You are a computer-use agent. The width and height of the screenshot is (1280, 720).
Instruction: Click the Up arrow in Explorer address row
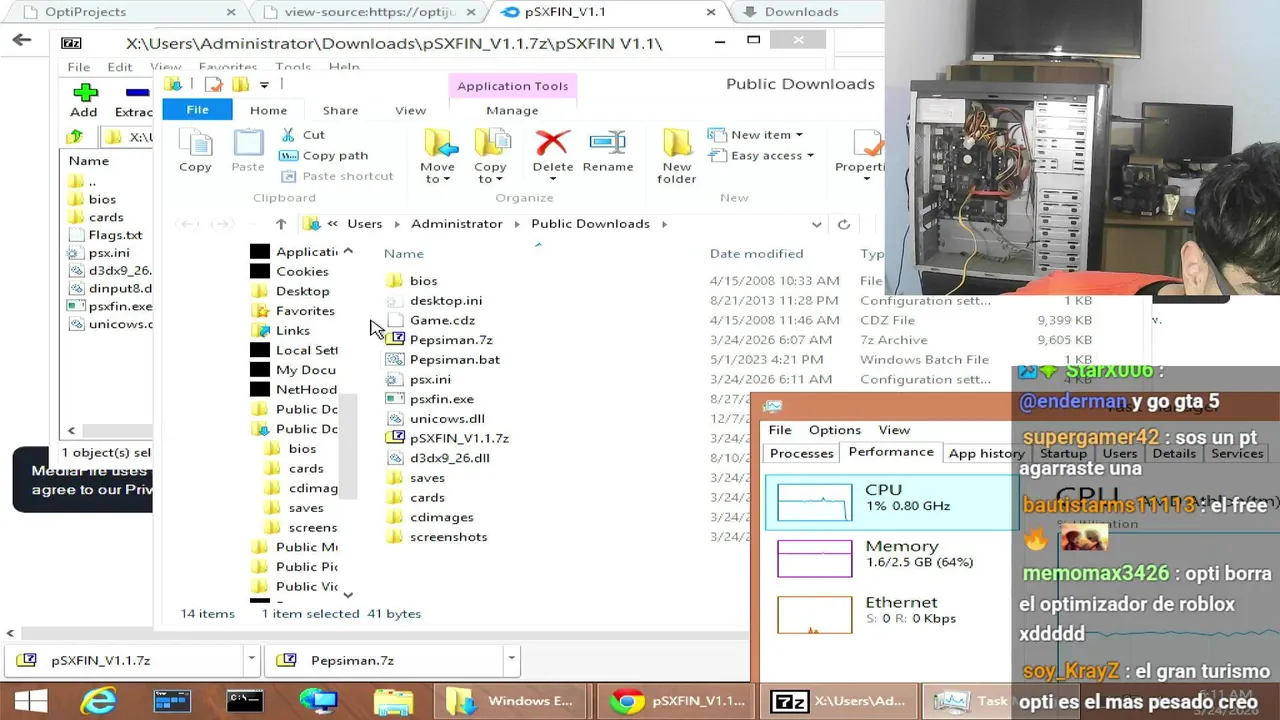[281, 224]
